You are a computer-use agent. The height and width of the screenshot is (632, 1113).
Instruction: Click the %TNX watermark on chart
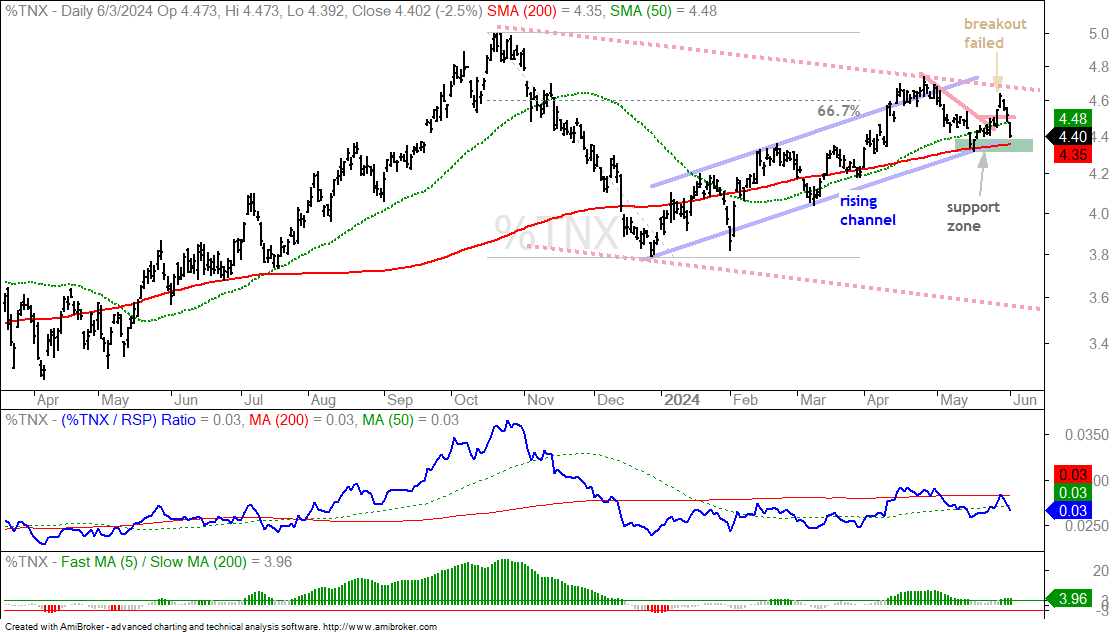556,232
